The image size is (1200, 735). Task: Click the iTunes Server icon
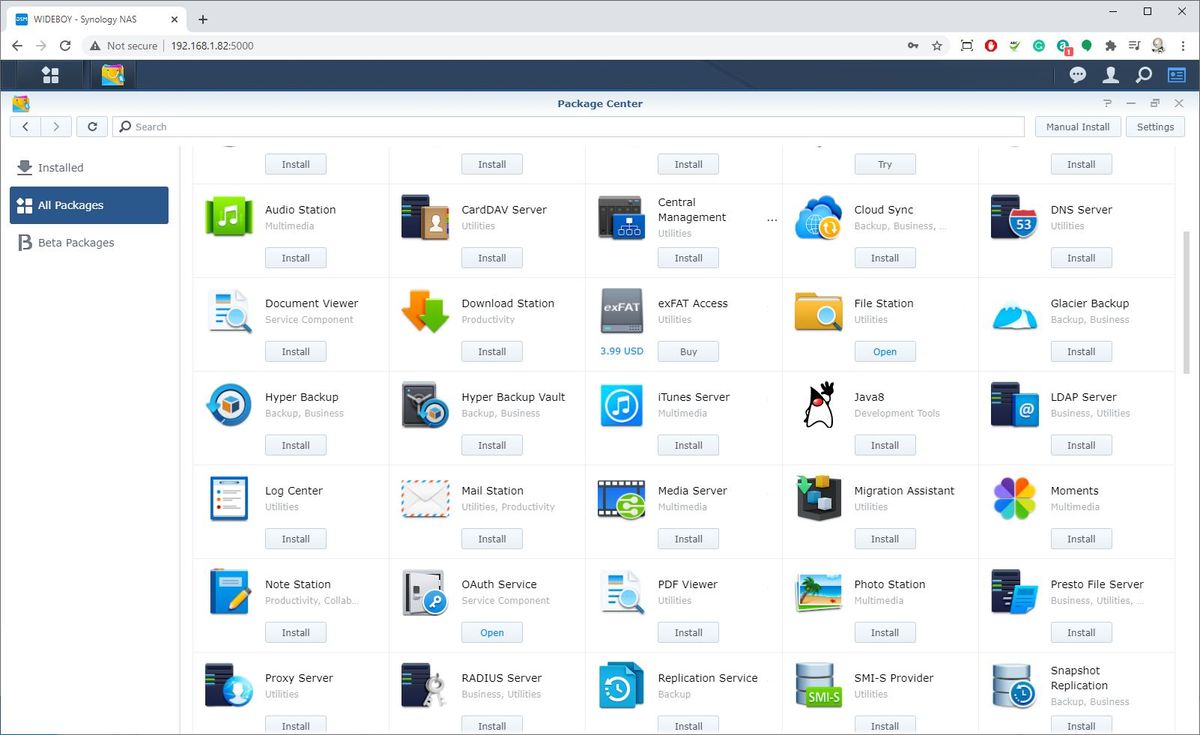[x=621, y=405]
